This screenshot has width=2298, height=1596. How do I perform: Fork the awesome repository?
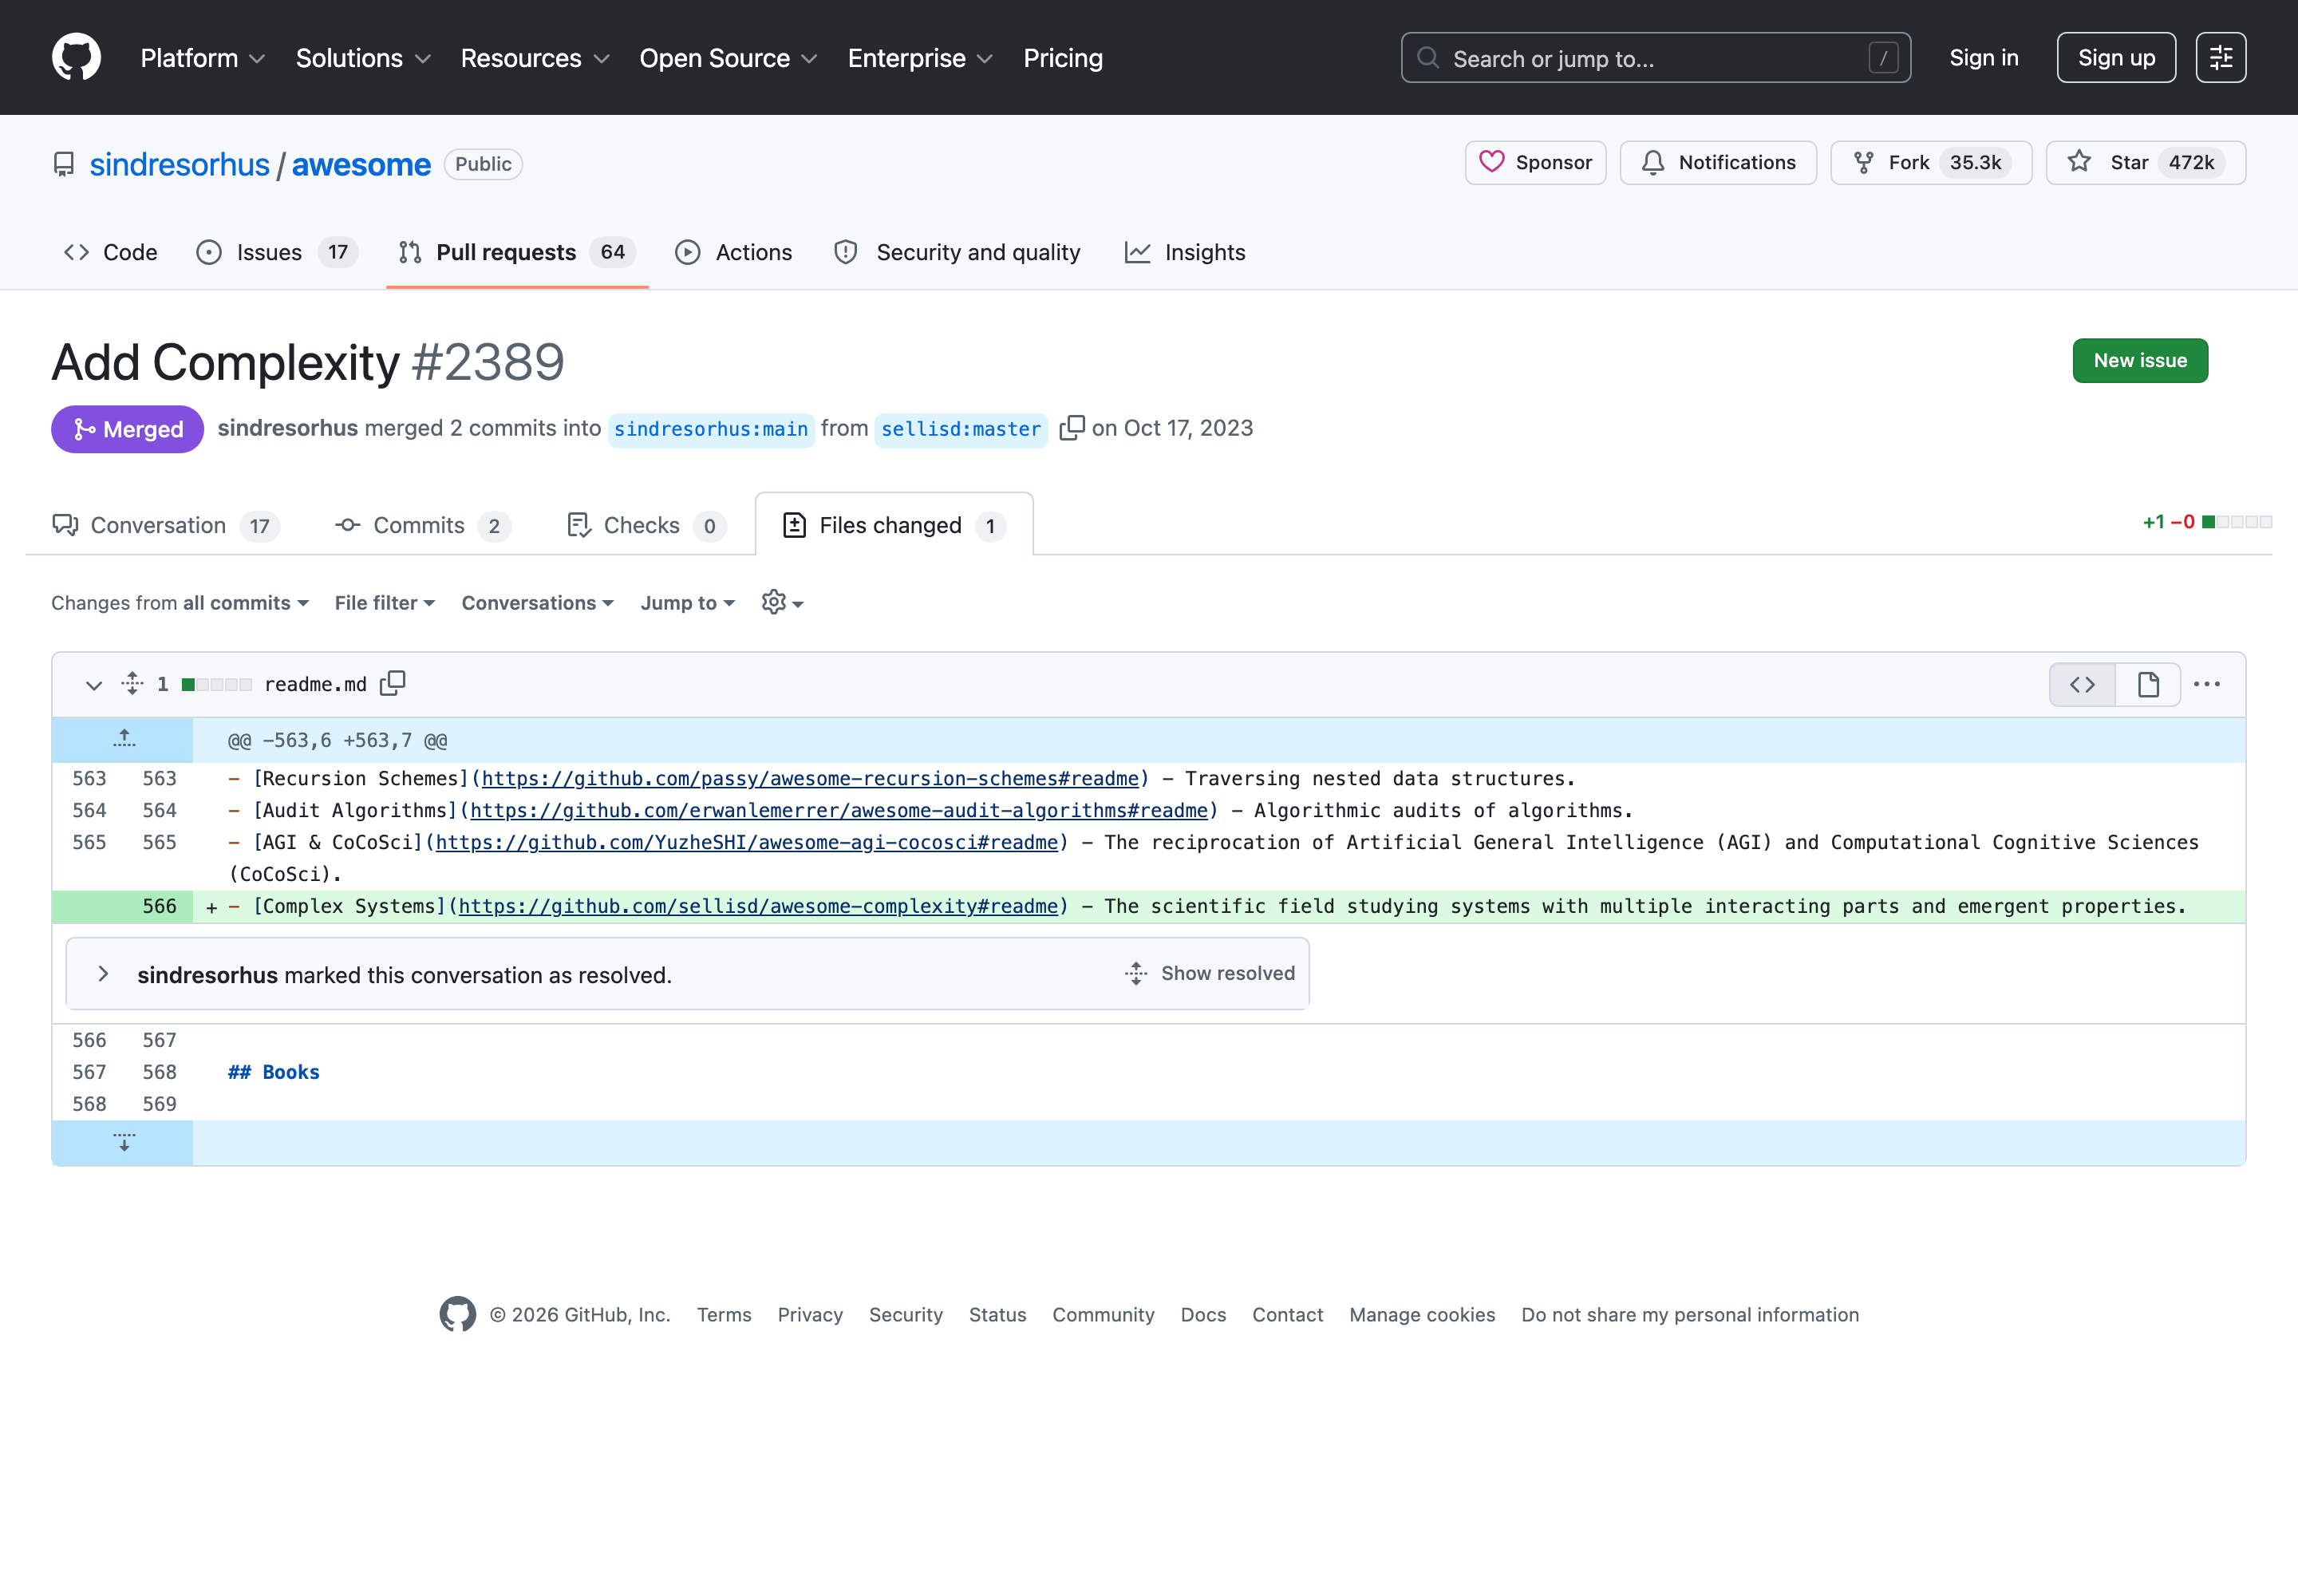pos(1931,163)
